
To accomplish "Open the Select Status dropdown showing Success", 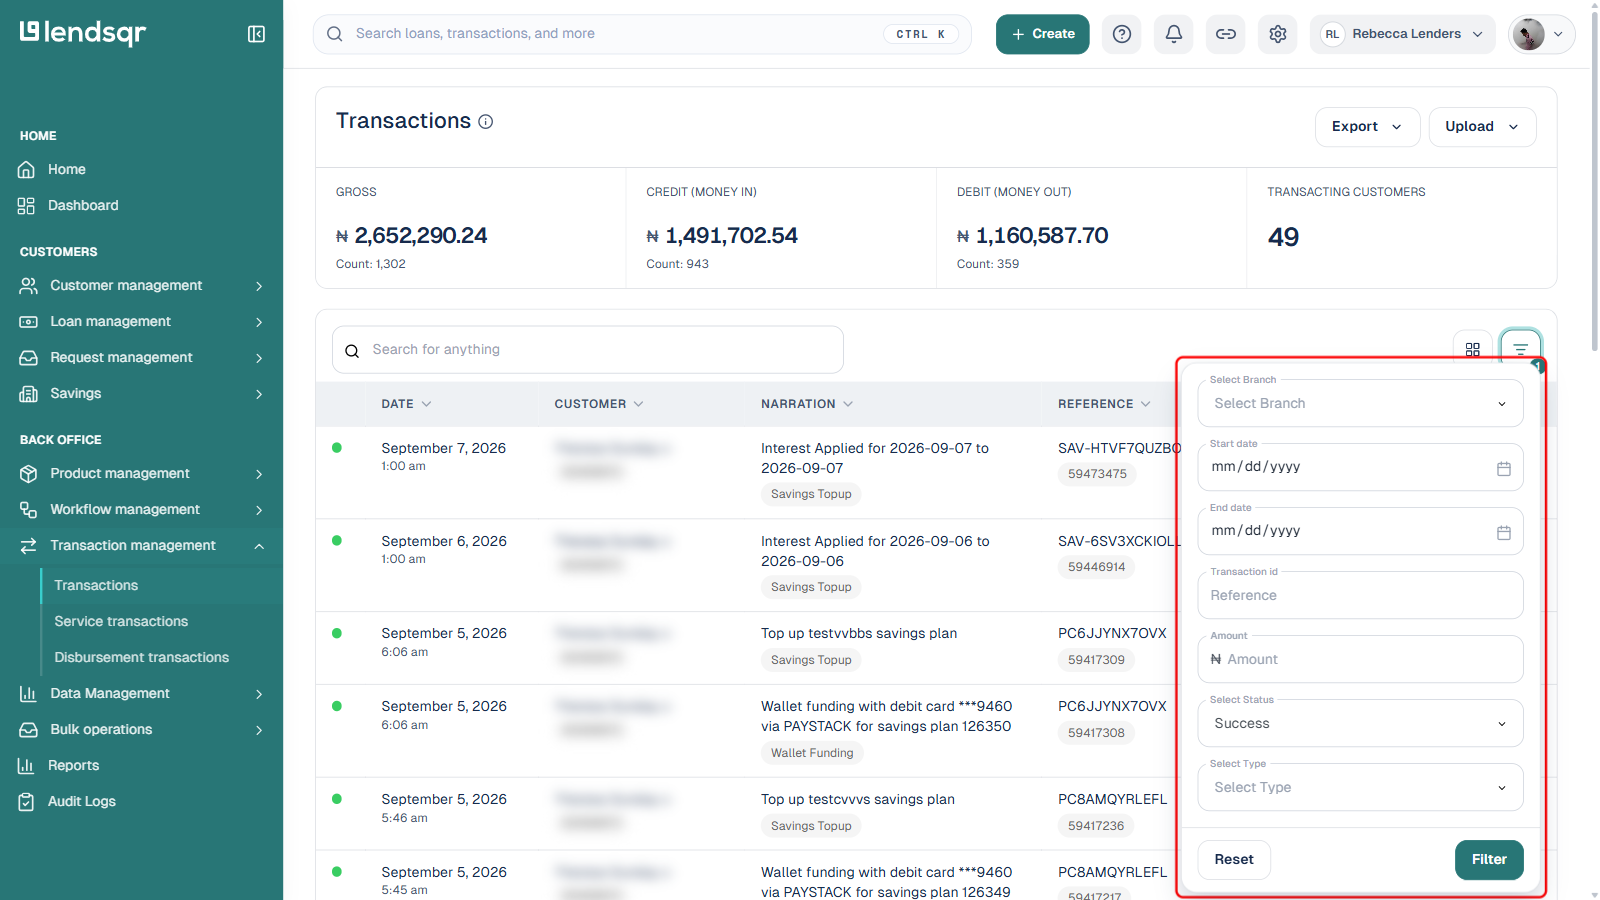I will coord(1360,723).
